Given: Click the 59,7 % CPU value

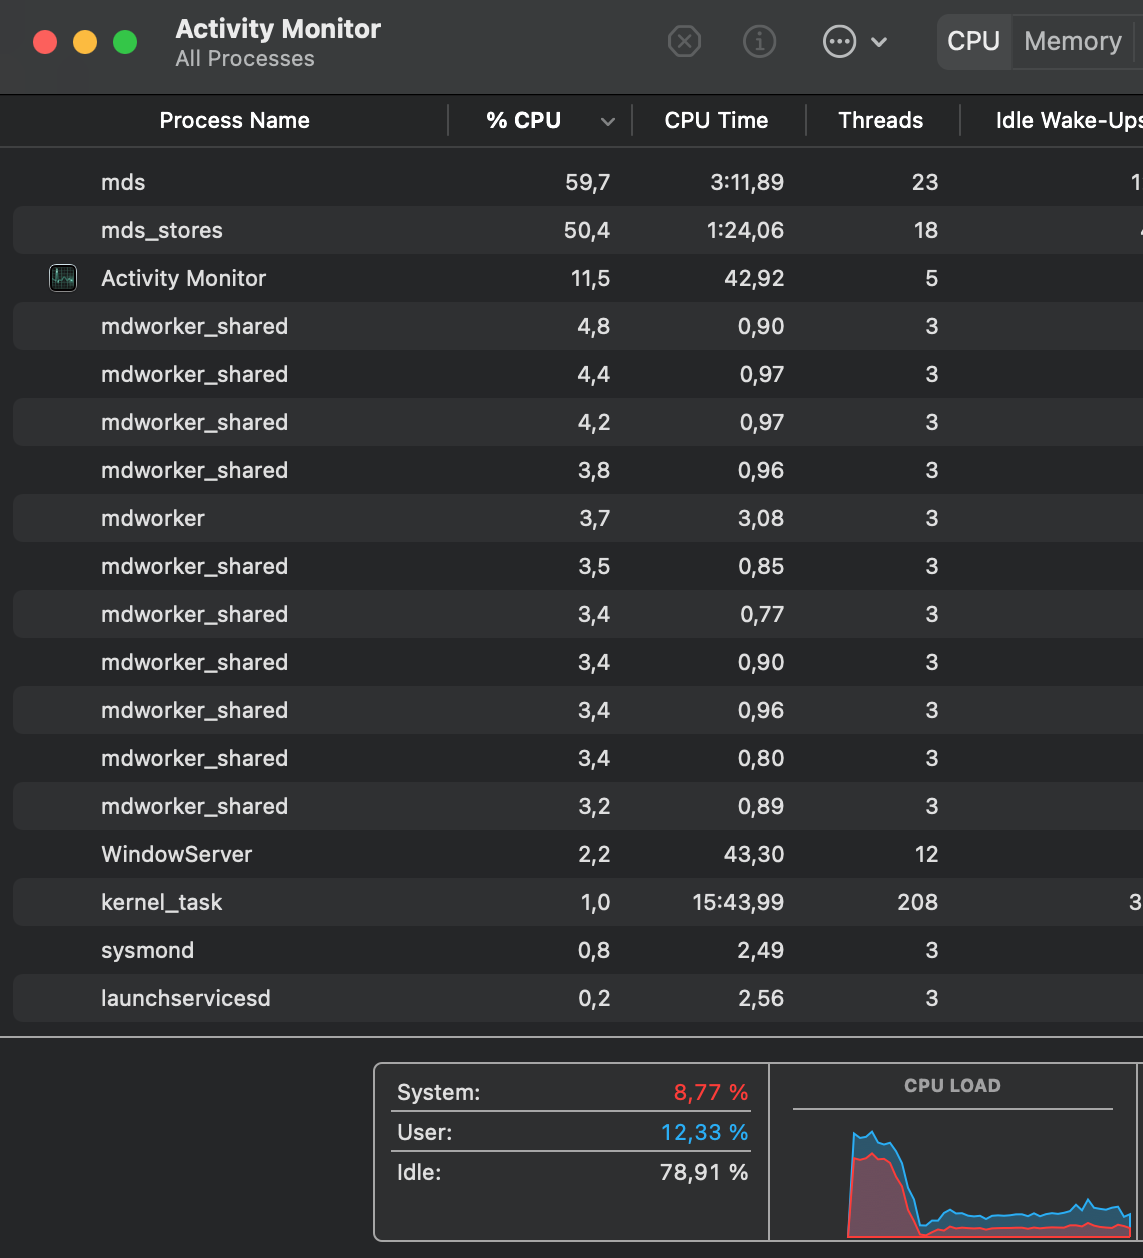Looking at the screenshot, I should click(587, 182).
